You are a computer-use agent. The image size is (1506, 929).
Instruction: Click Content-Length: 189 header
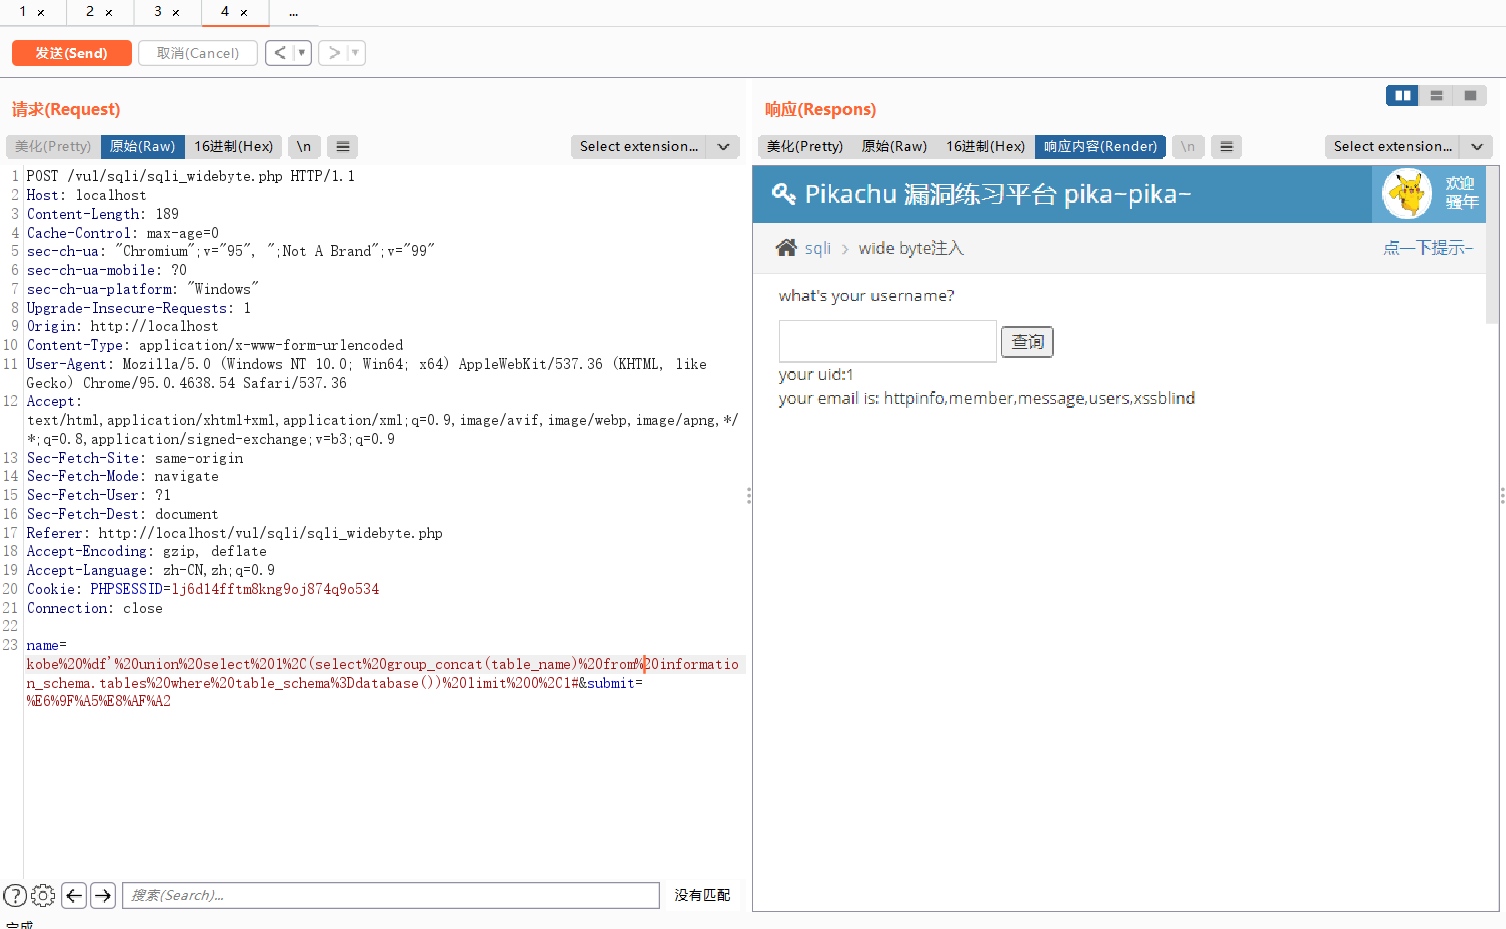point(103,214)
